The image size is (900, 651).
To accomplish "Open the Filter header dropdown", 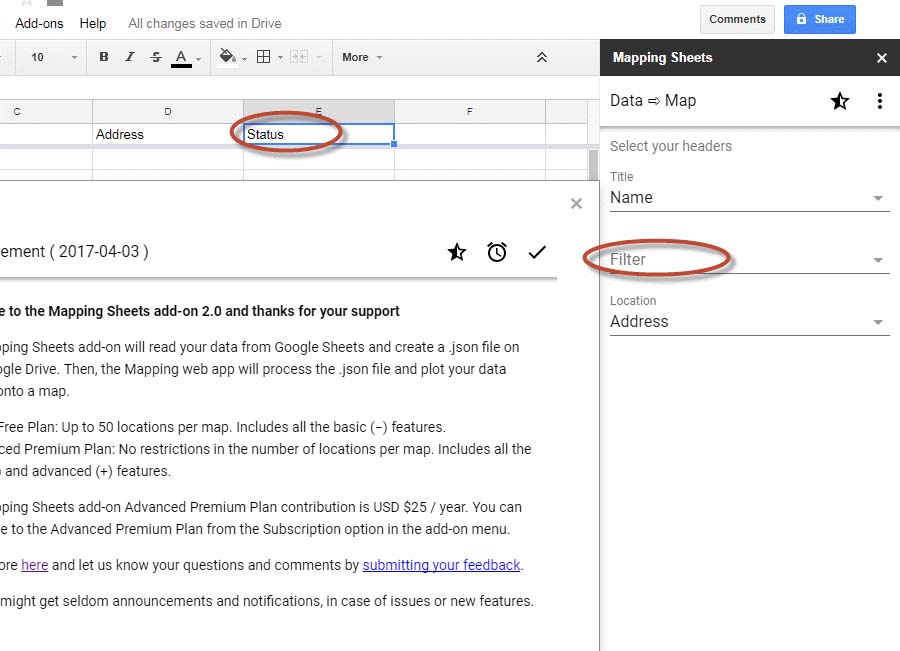I will pyautogui.click(x=749, y=259).
